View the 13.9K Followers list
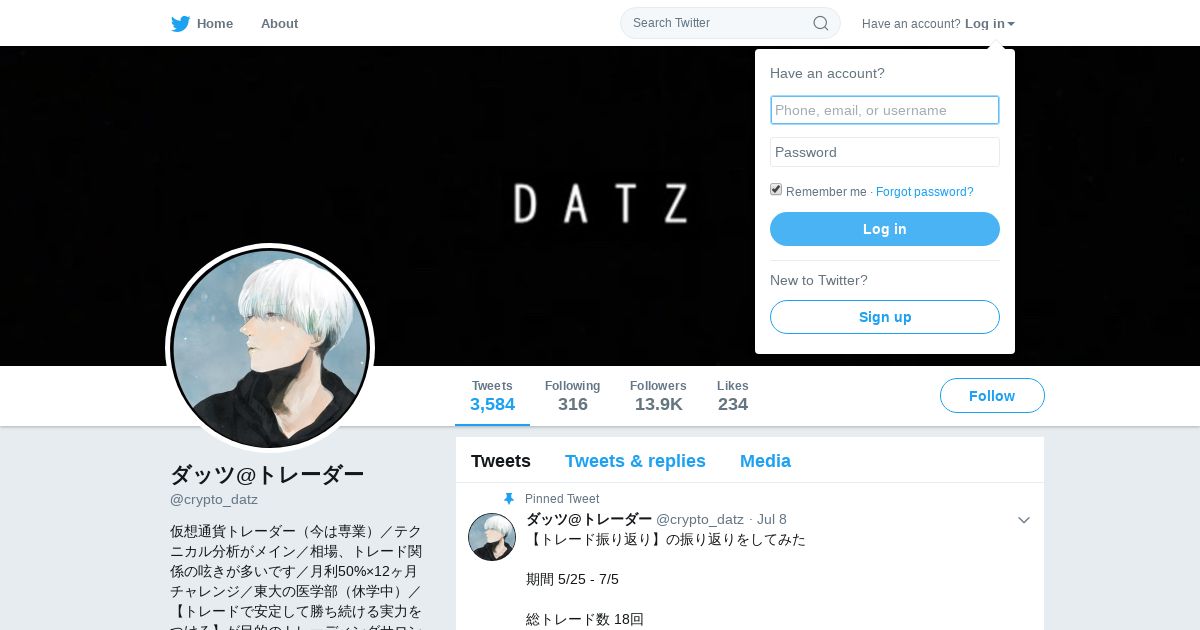Image resolution: width=1200 pixels, height=630 pixels. click(658, 396)
